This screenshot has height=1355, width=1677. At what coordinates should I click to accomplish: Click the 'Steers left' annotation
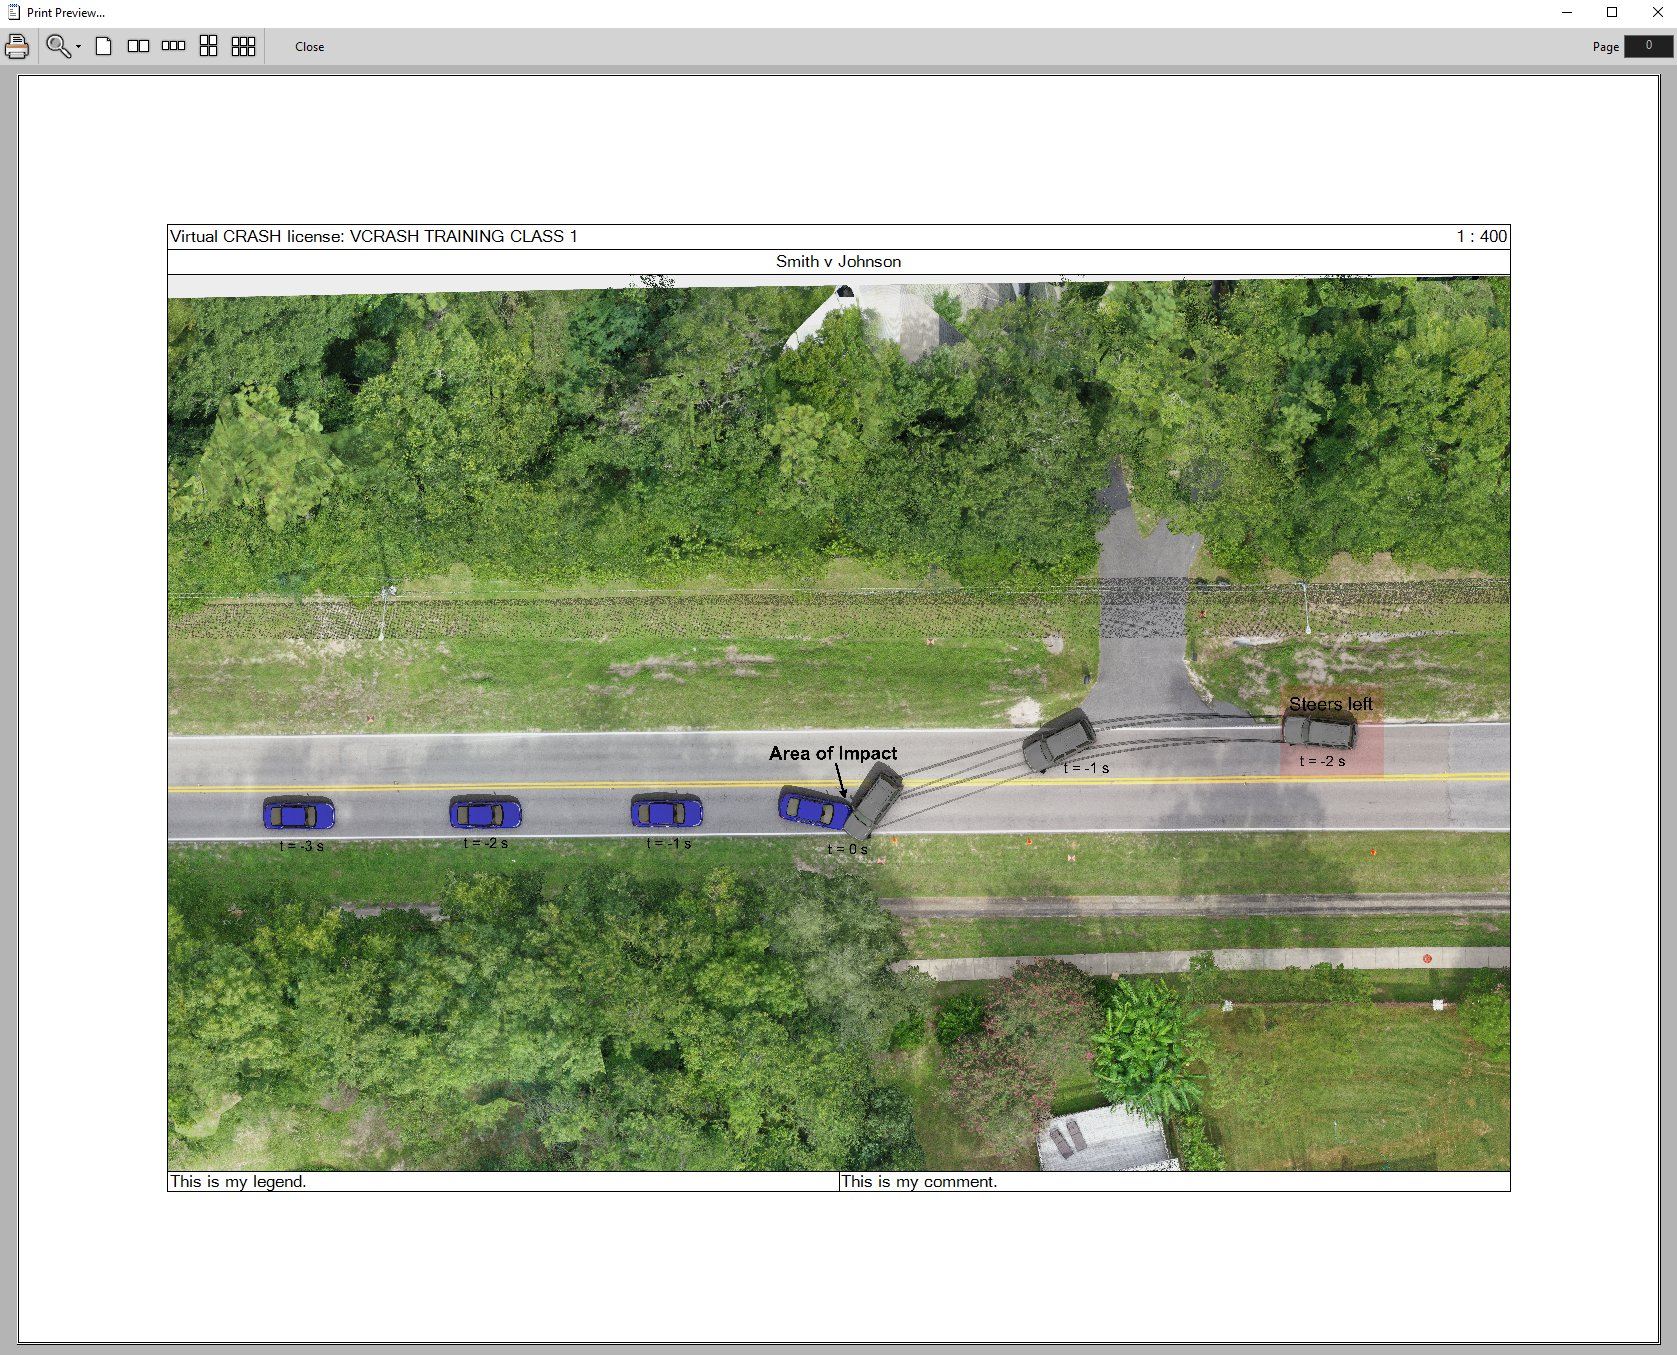tap(1331, 704)
